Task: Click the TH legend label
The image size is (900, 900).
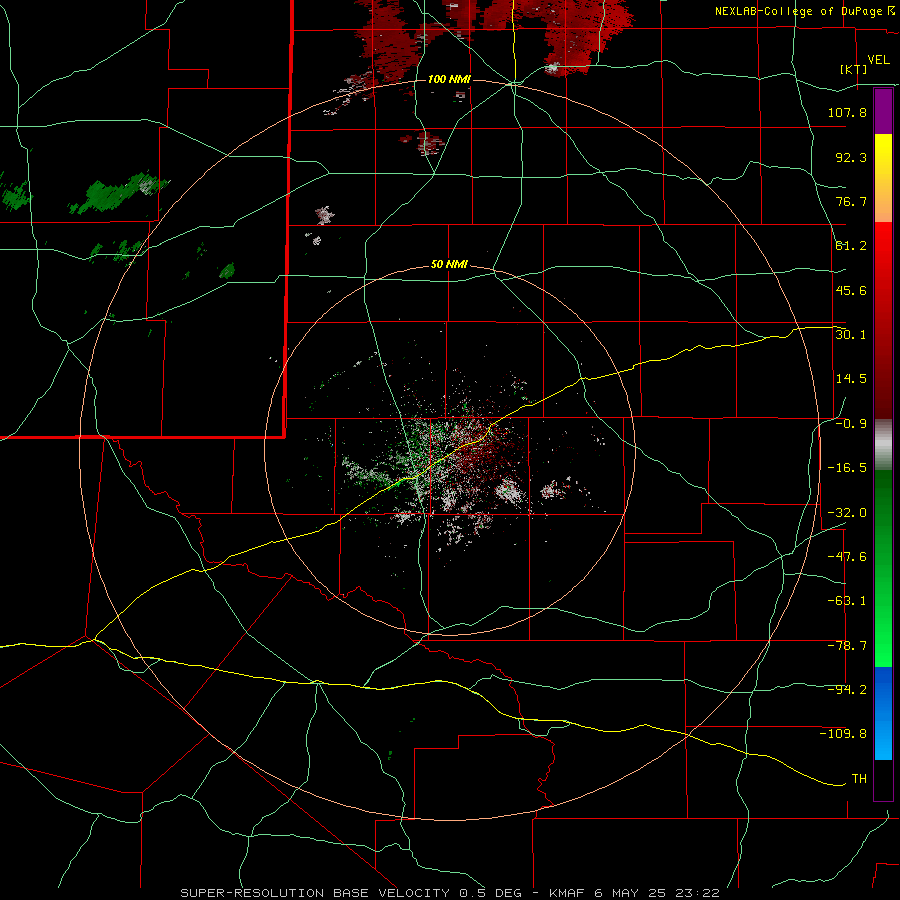Action: pos(859,779)
